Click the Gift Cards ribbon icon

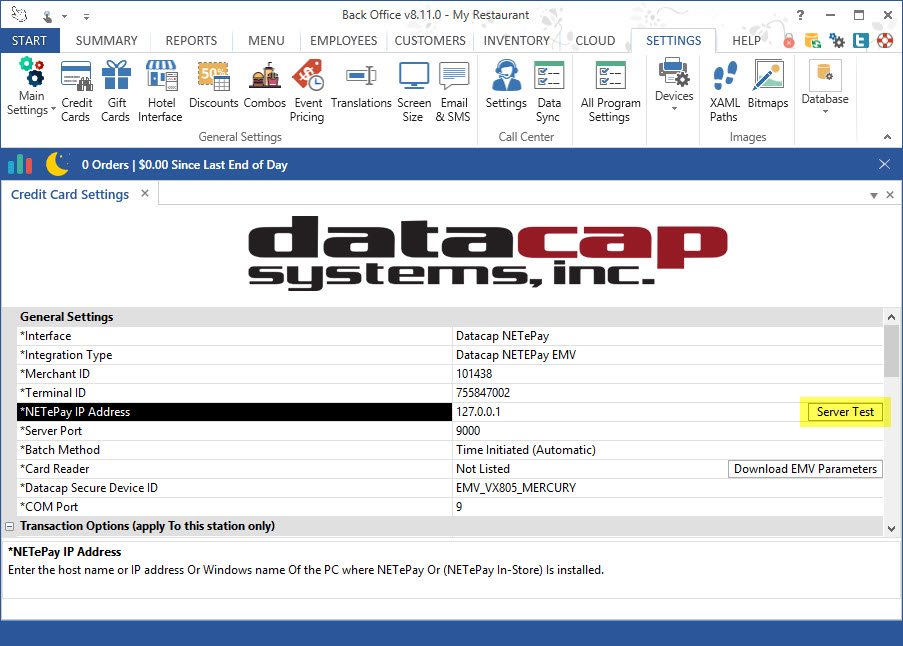[115, 90]
